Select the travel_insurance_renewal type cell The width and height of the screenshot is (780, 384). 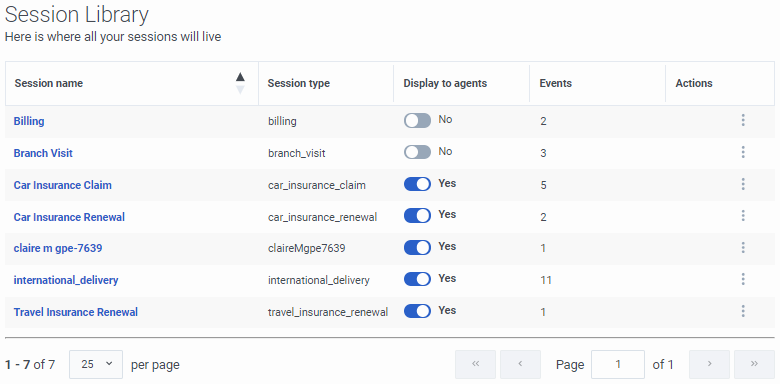(328, 312)
